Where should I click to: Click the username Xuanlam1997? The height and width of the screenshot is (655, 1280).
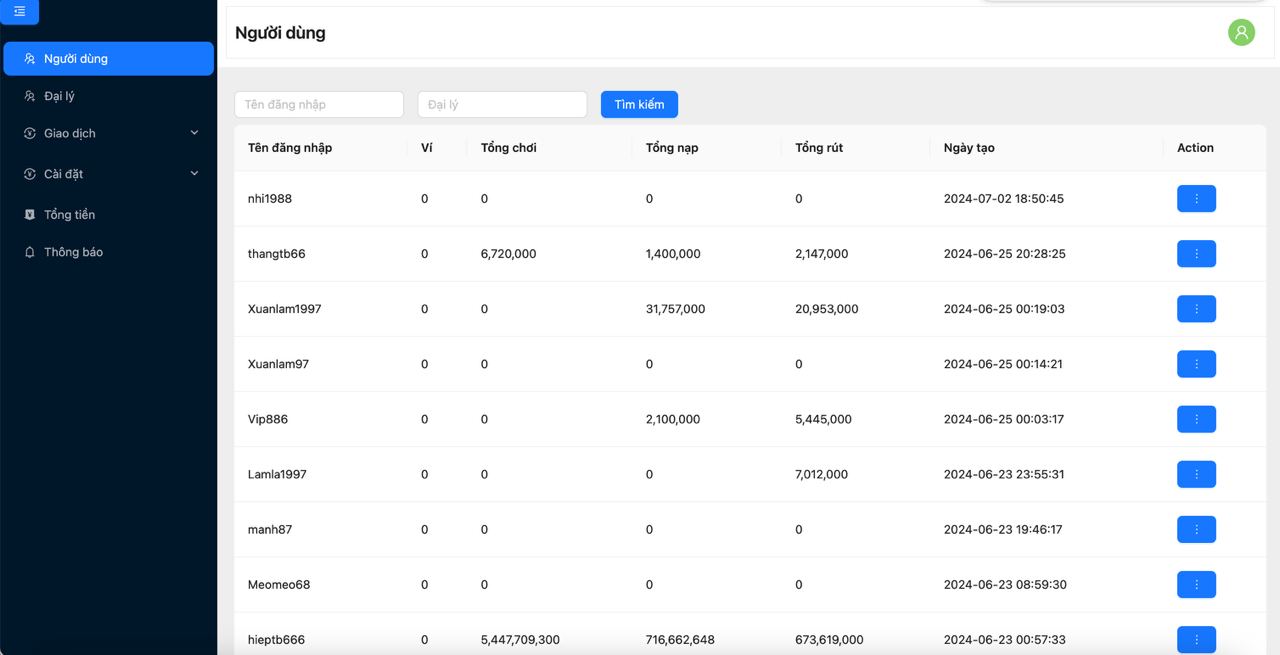coord(285,309)
